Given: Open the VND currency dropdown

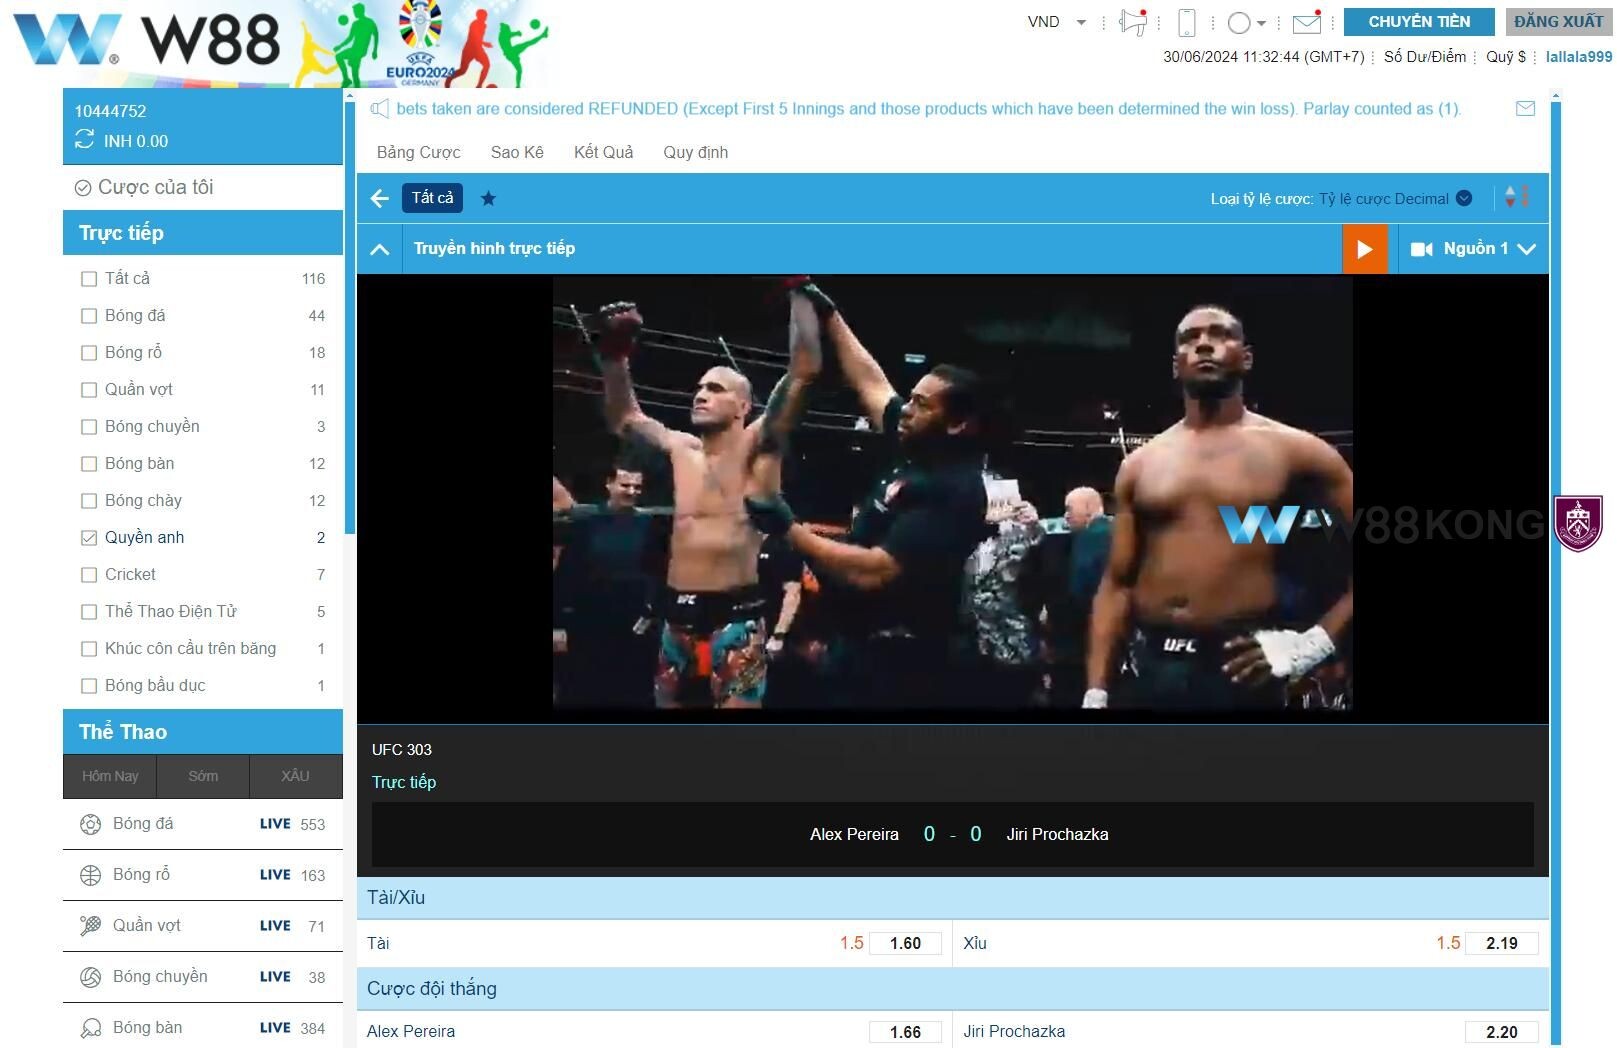Looking at the screenshot, I should pos(1057,22).
